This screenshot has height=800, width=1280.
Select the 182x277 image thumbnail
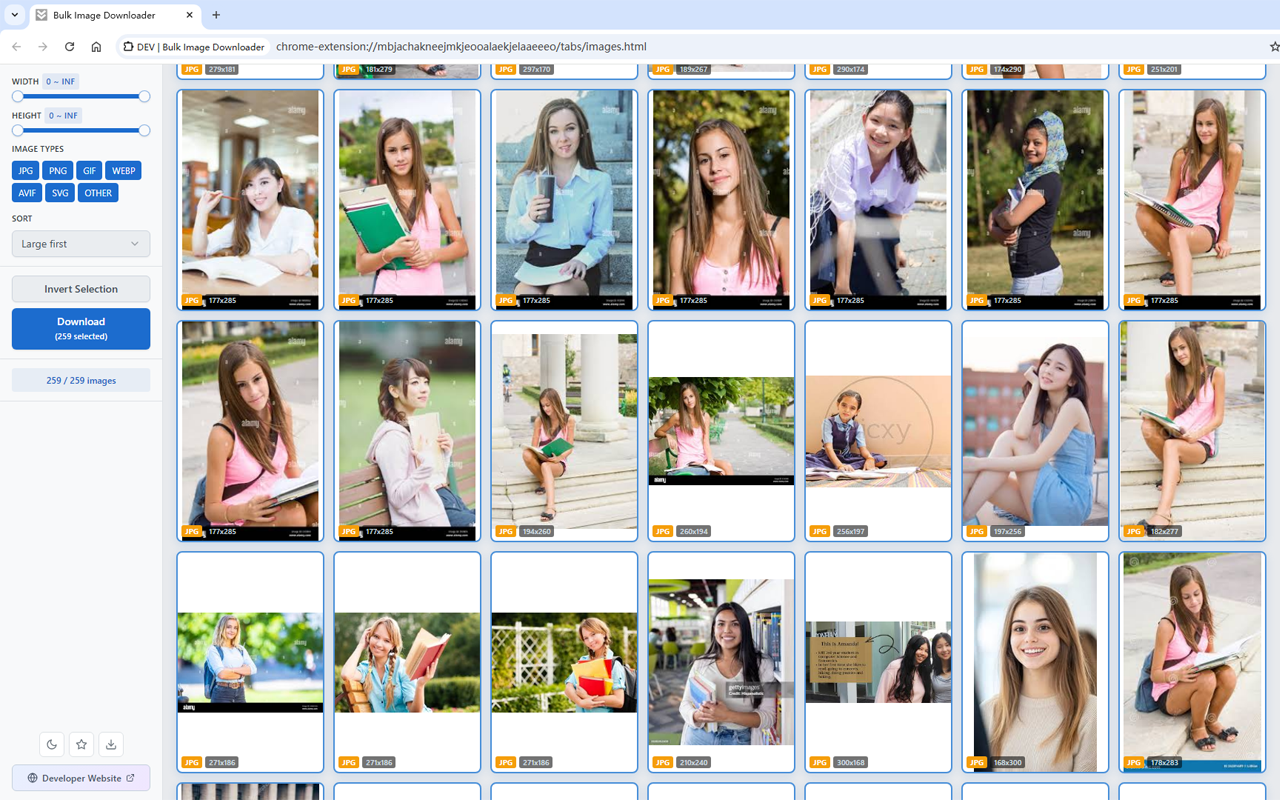pos(1192,431)
